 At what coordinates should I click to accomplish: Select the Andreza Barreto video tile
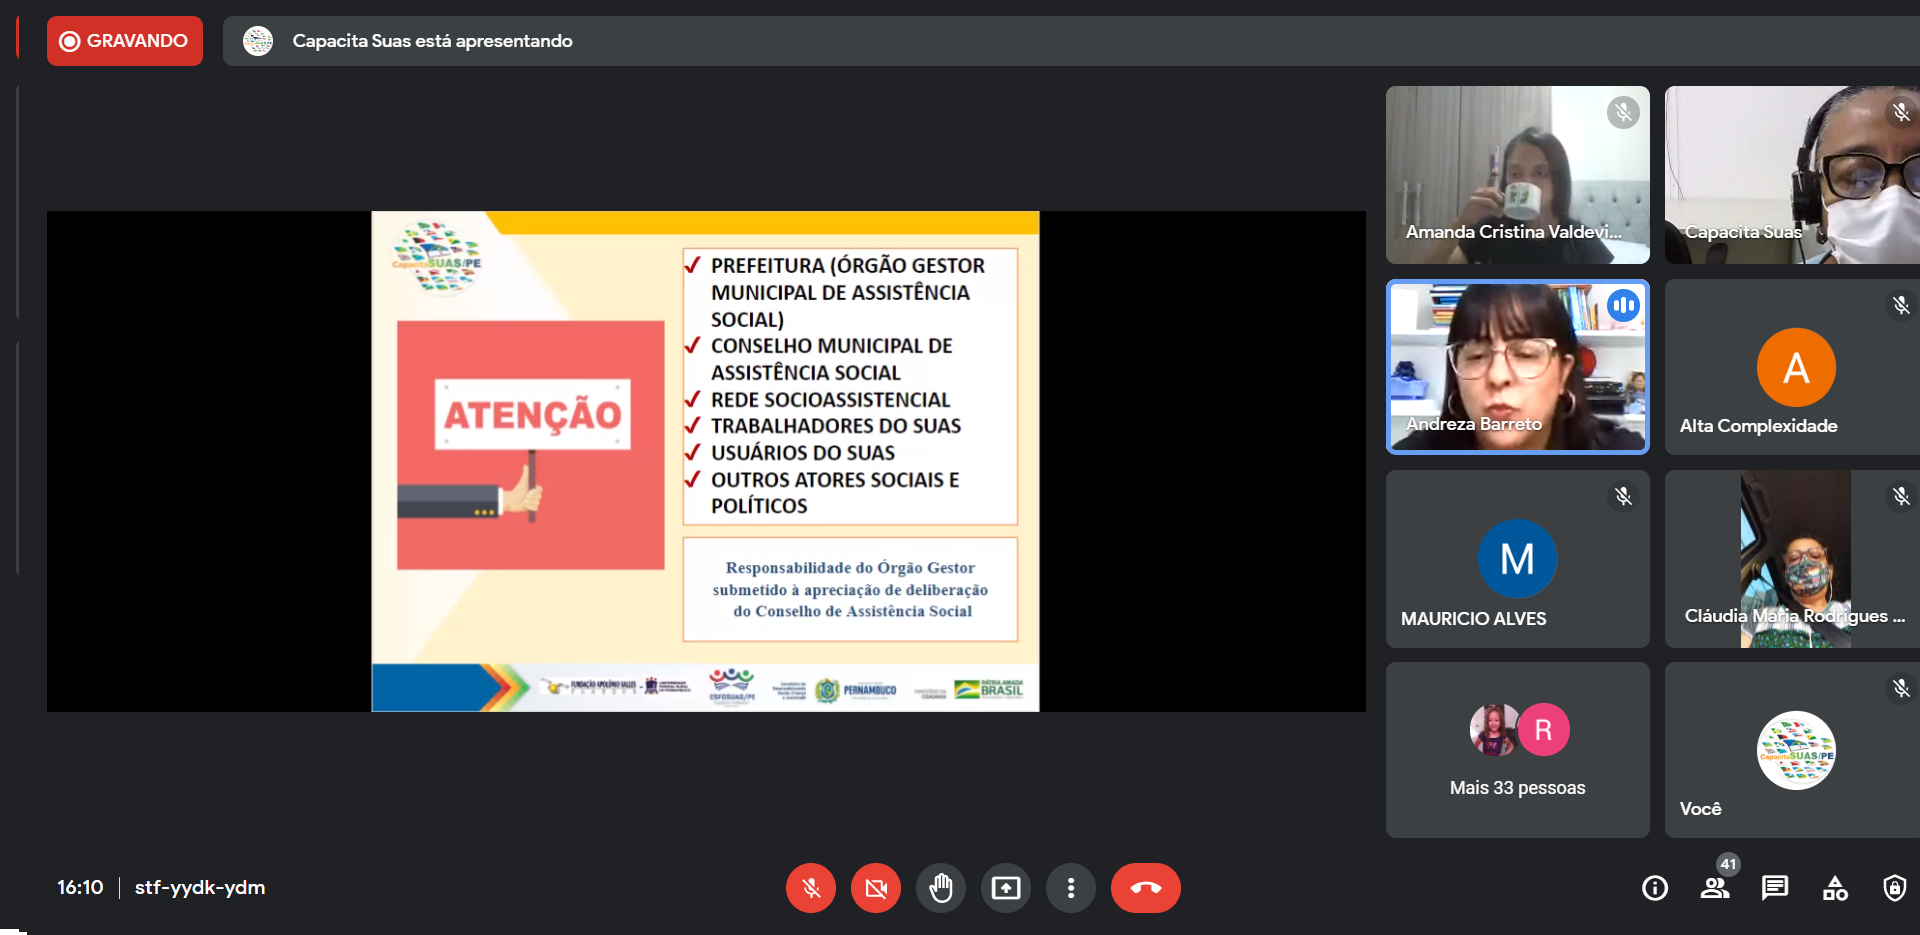[x=1517, y=367]
